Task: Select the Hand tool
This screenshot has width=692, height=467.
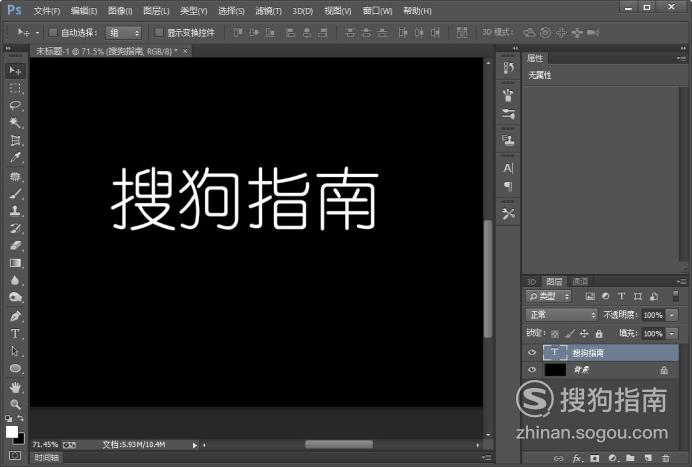Action: pos(15,388)
